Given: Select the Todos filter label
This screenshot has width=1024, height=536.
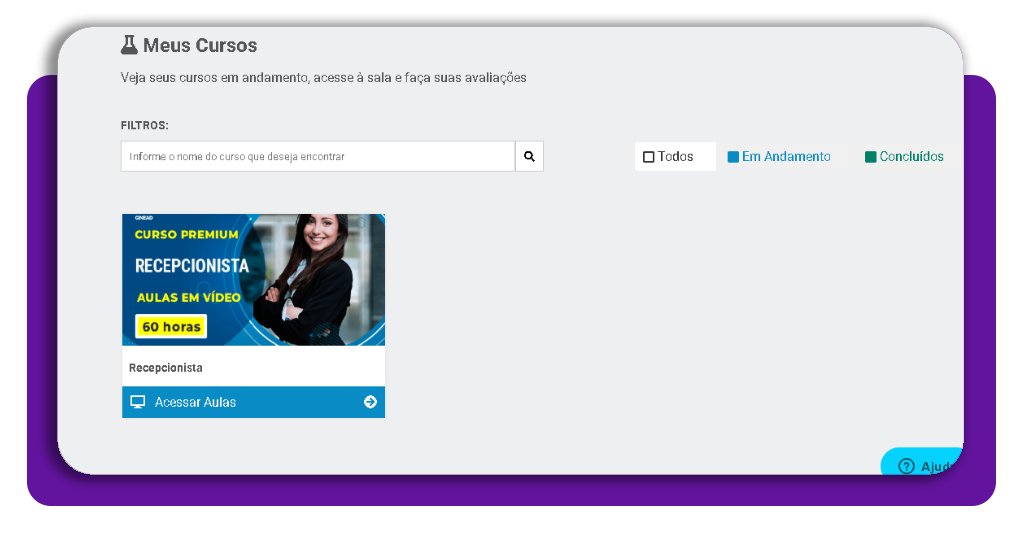Looking at the screenshot, I should click(x=676, y=157).
